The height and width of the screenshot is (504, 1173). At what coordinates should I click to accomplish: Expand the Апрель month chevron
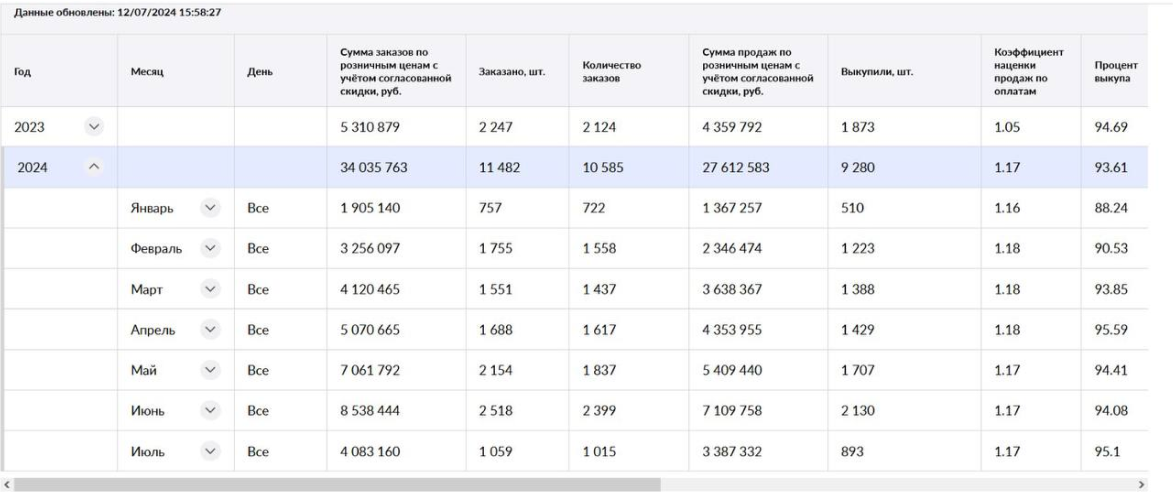point(211,329)
